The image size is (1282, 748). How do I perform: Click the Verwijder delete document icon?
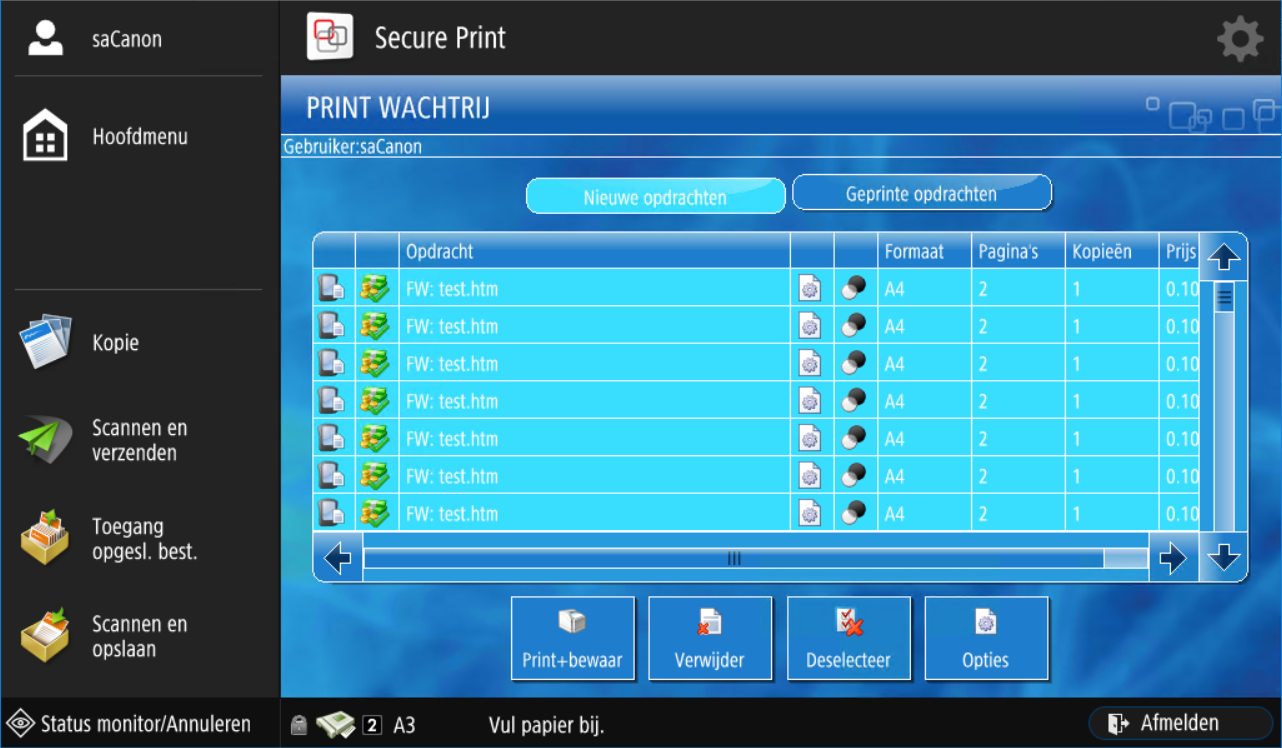pyautogui.click(x=709, y=622)
